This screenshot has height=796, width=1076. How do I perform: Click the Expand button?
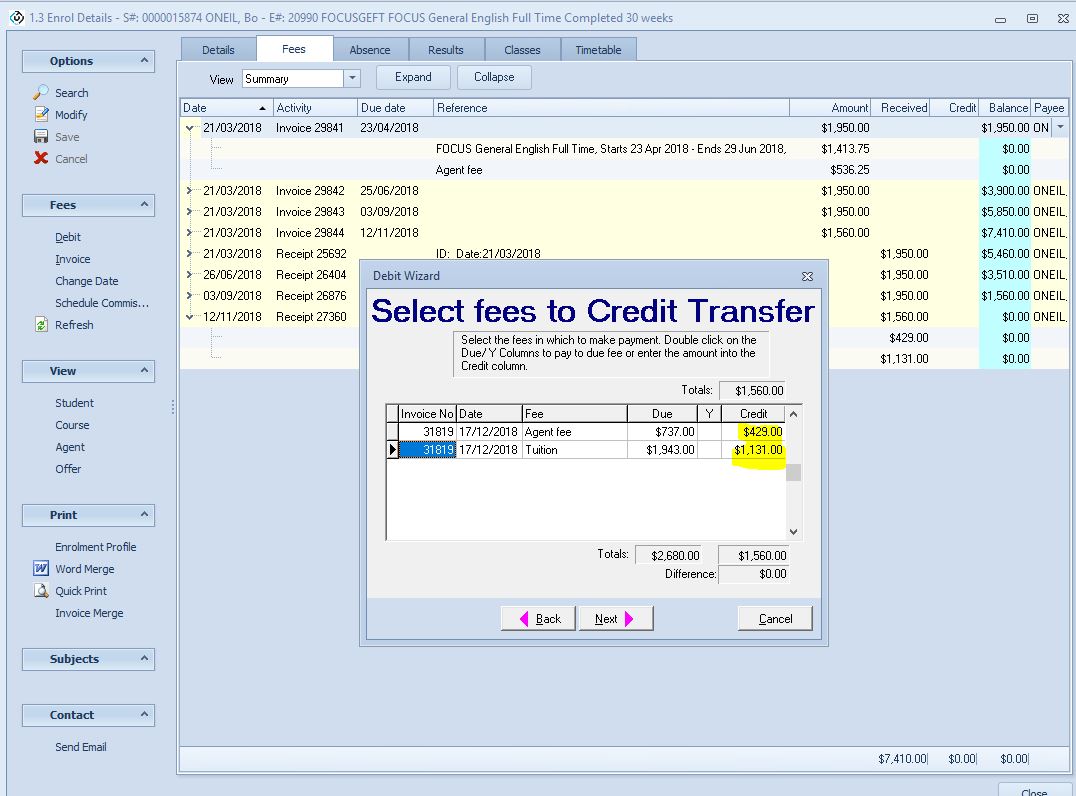413,77
